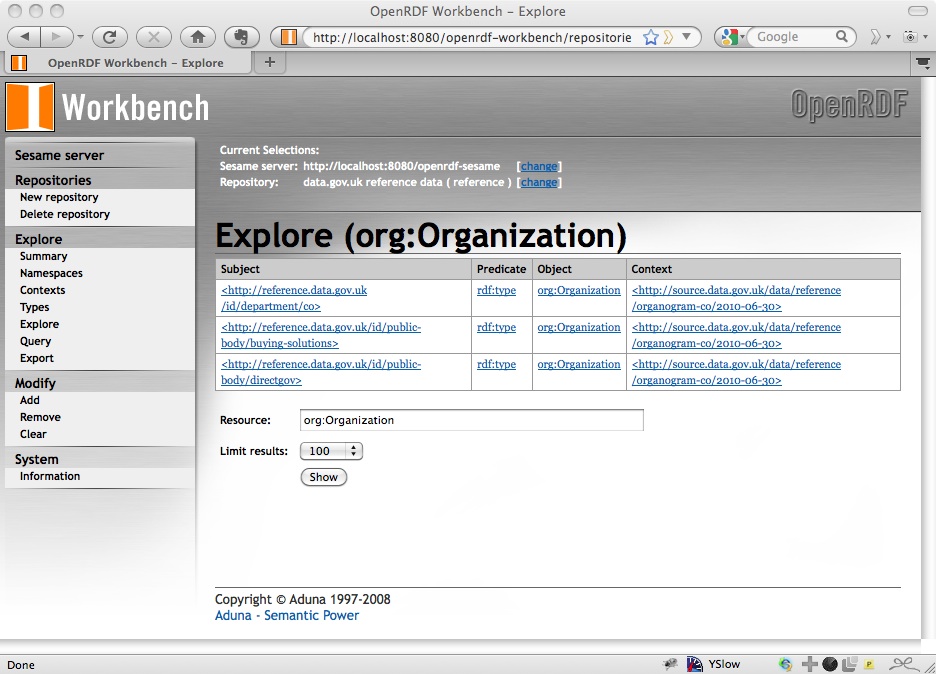Image resolution: width=936 pixels, height=674 pixels.
Task: Open a new tab with plus button
Action: (x=270, y=62)
